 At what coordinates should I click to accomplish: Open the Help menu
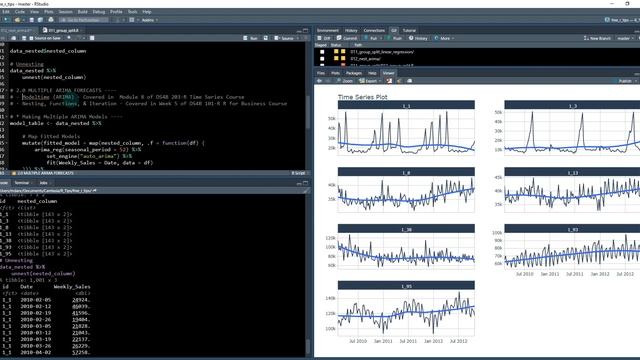click(x=147, y=12)
